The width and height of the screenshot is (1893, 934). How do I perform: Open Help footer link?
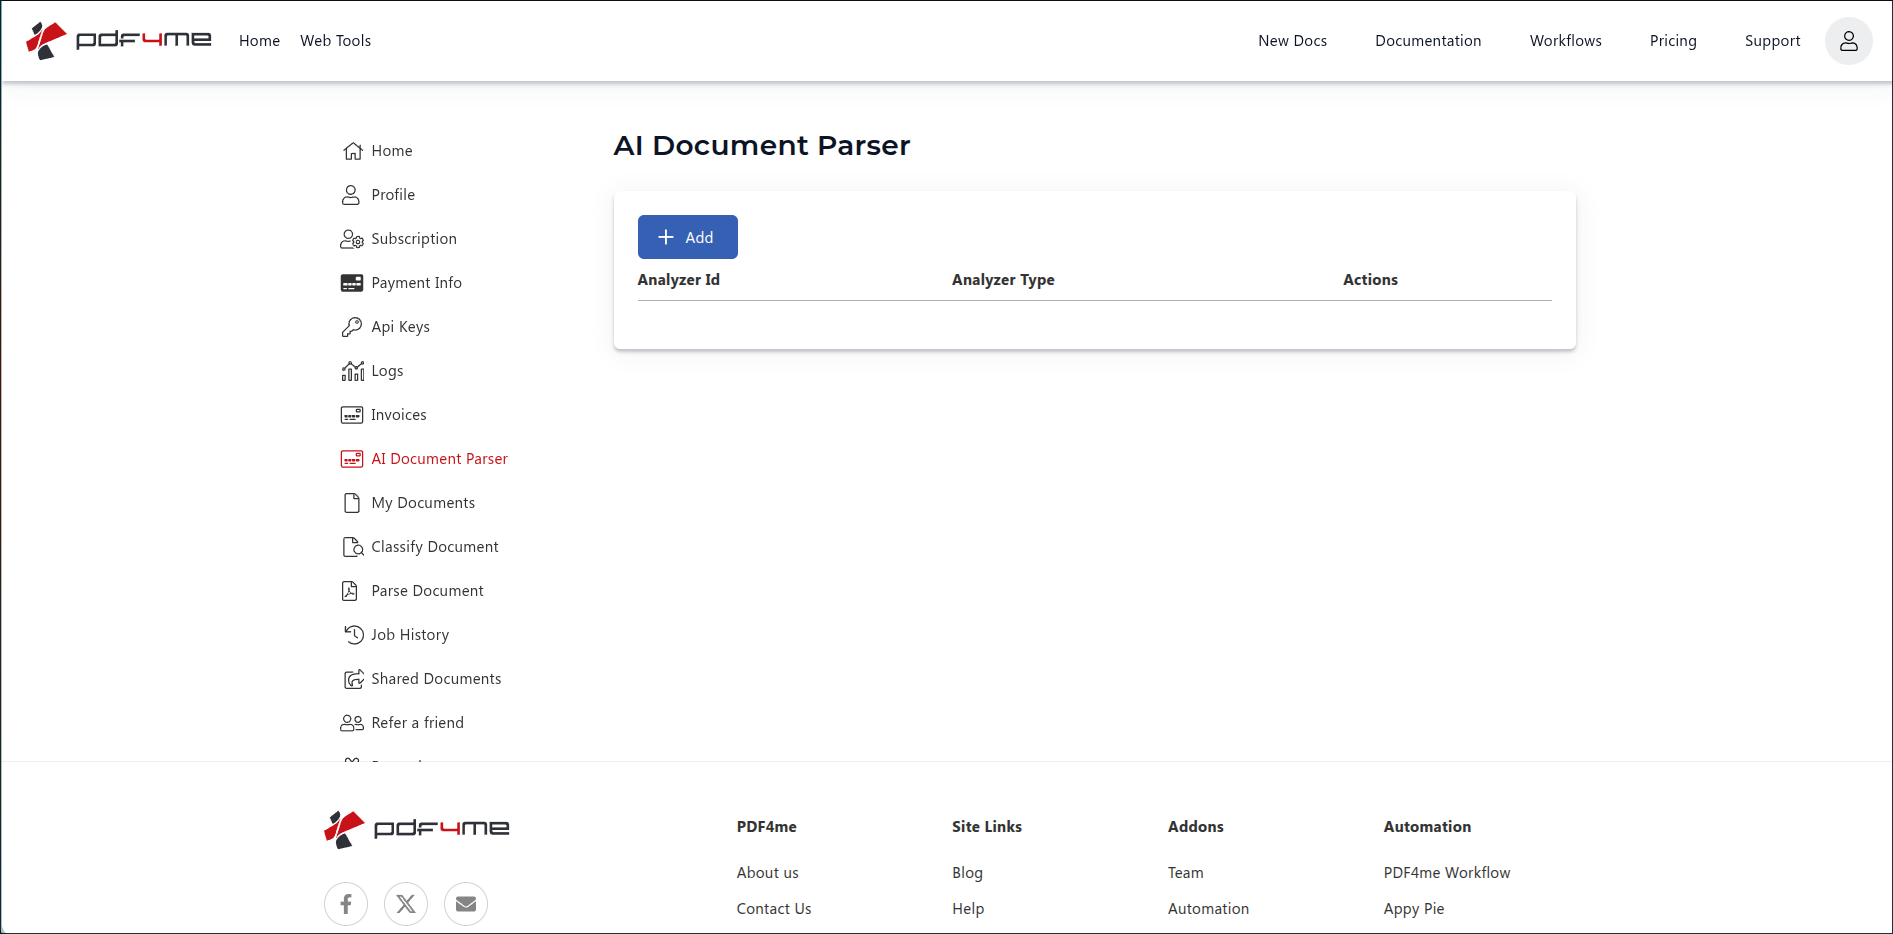point(968,909)
